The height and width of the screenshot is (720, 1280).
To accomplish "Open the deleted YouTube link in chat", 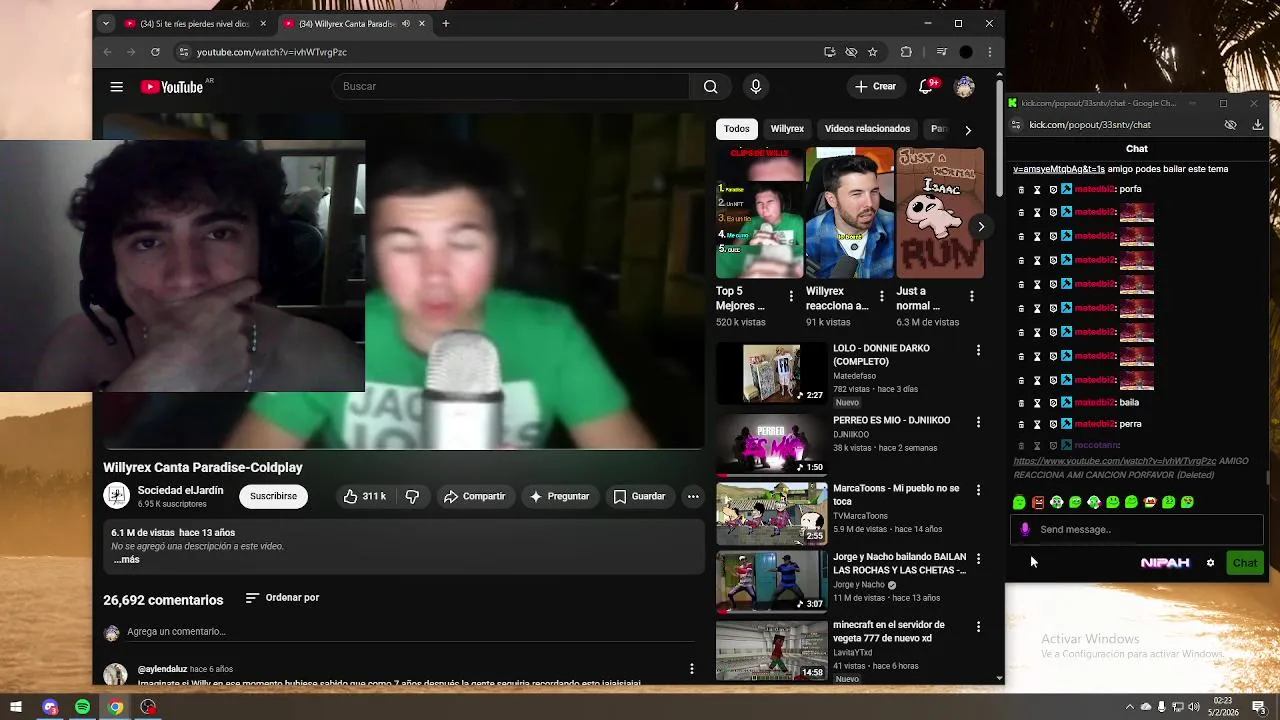I will [x=1115, y=461].
